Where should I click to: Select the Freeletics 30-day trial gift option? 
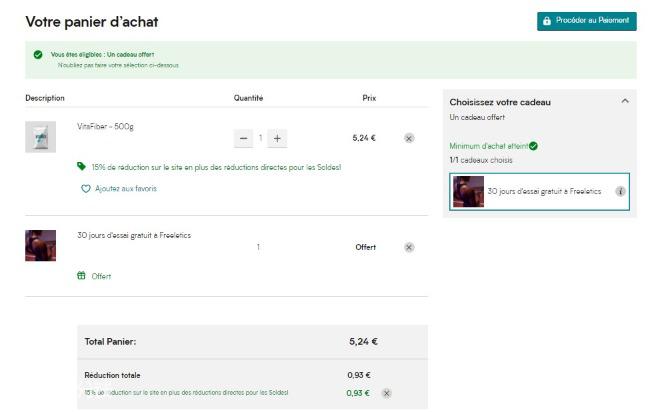click(539, 192)
